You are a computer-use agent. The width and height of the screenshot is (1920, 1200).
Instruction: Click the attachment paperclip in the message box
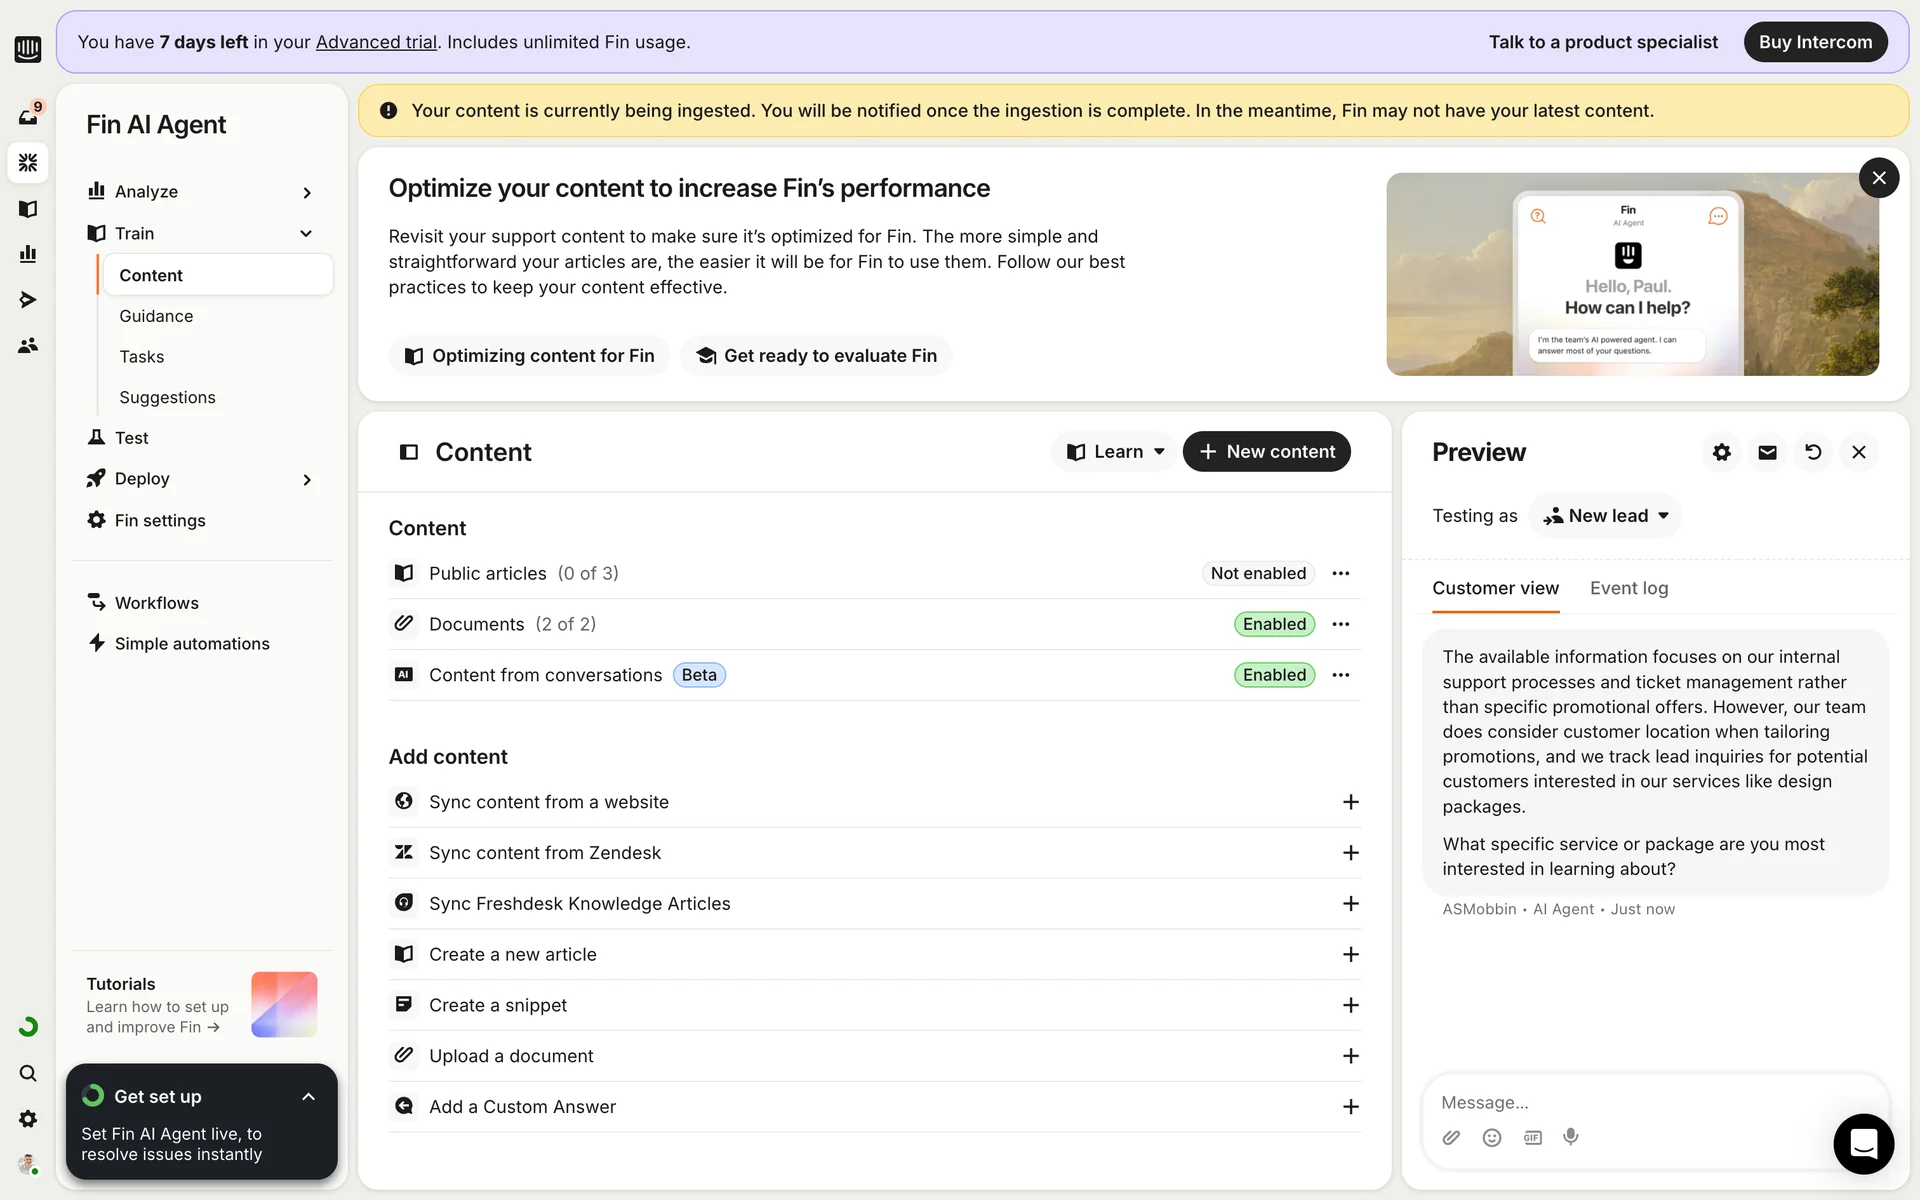coord(1451,1137)
